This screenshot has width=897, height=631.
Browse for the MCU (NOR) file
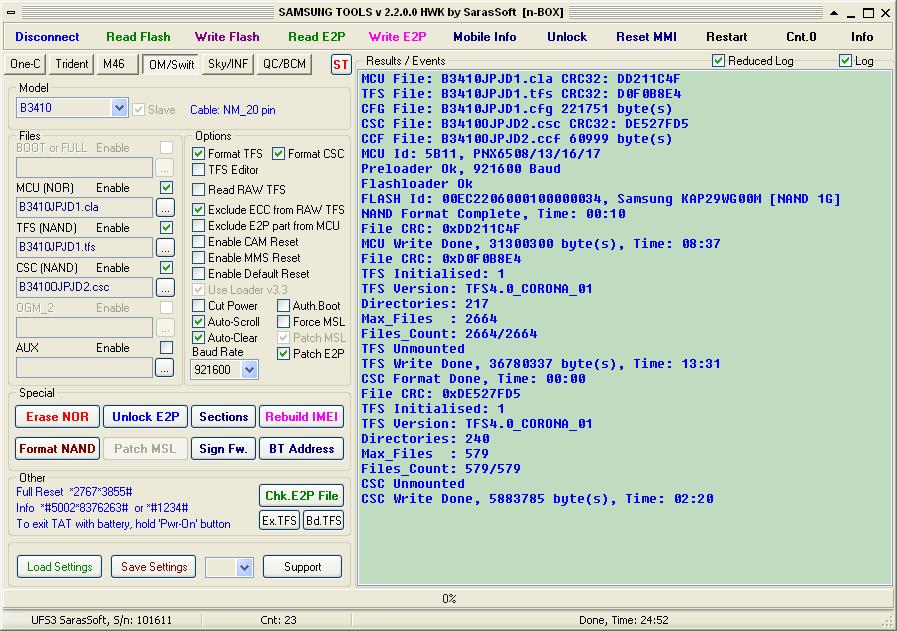point(165,208)
